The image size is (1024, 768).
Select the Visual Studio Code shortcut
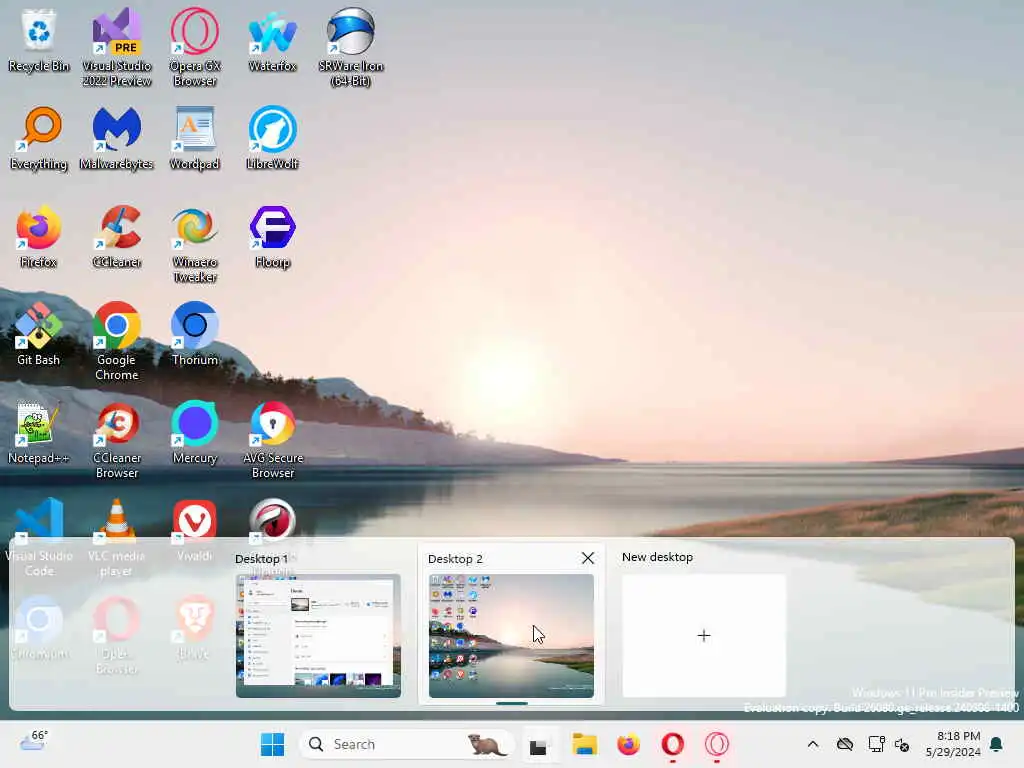click(x=39, y=538)
